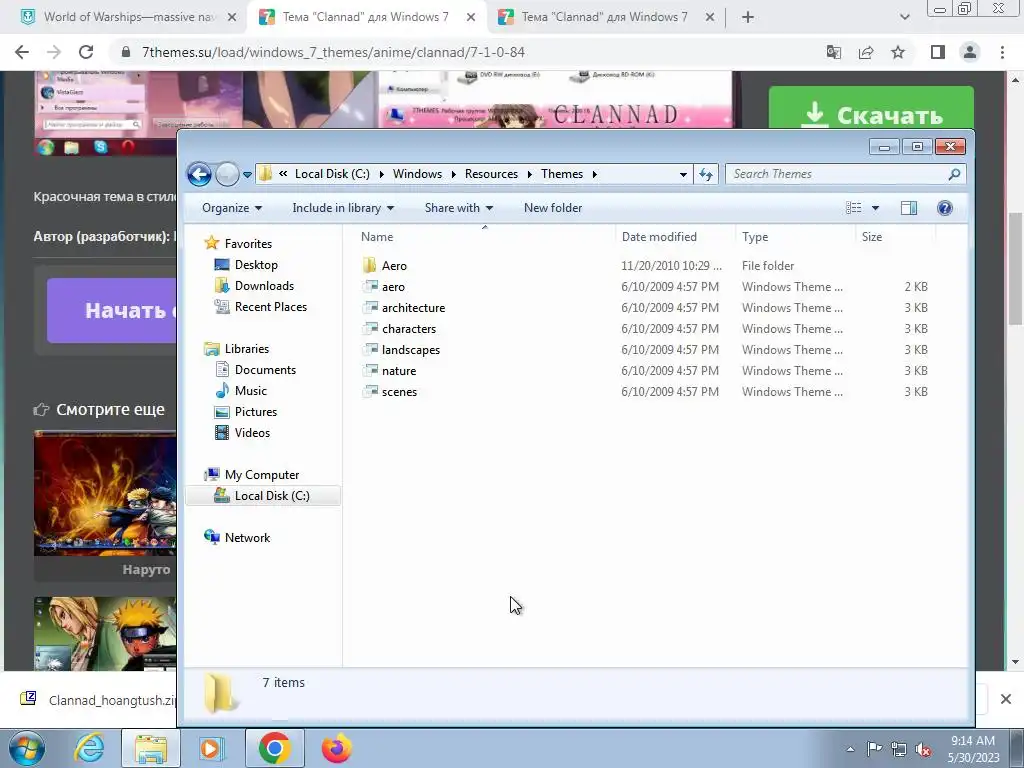Click Chrome address bar URL

pos(333,52)
